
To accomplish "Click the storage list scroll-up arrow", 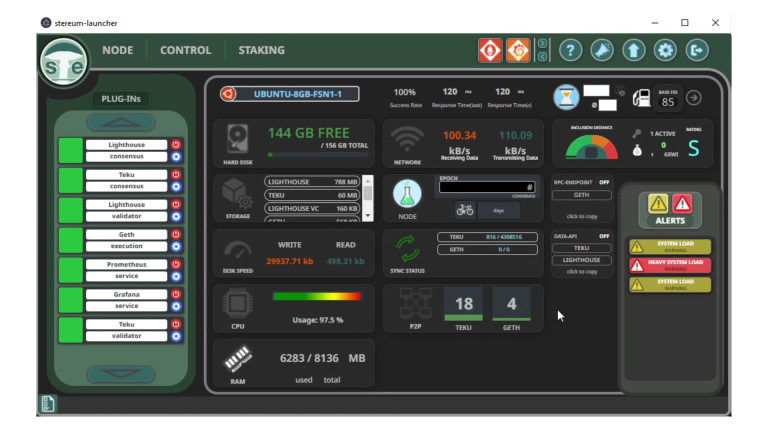I will pyautogui.click(x=368, y=180).
